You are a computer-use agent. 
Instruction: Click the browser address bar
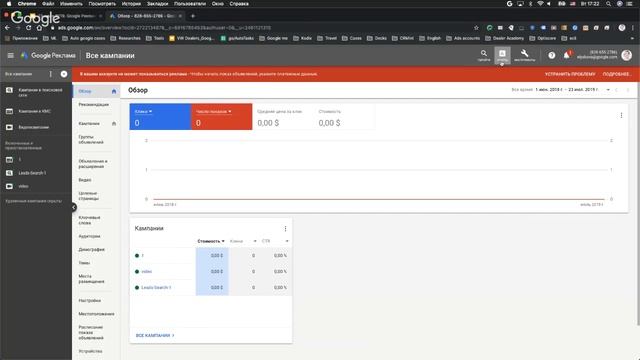(261, 28)
